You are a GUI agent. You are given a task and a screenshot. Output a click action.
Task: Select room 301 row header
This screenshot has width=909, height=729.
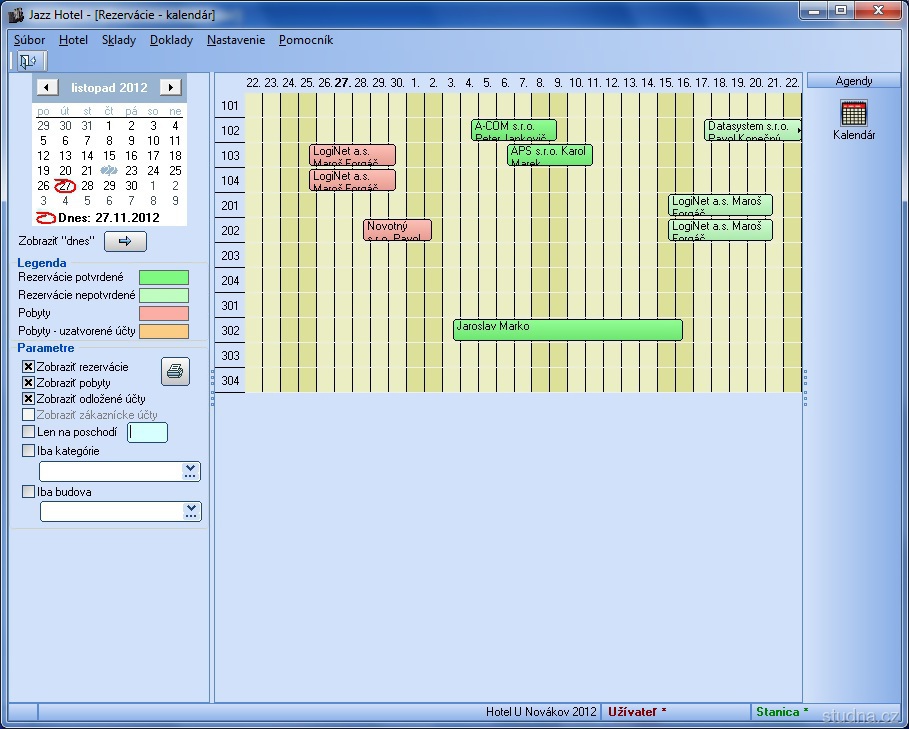coord(230,306)
